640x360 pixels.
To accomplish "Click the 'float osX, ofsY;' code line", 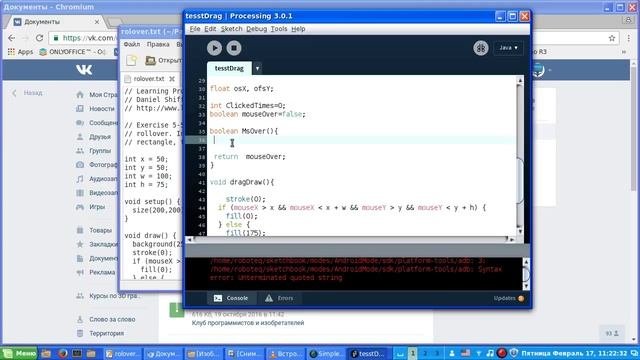I will 242,89.
